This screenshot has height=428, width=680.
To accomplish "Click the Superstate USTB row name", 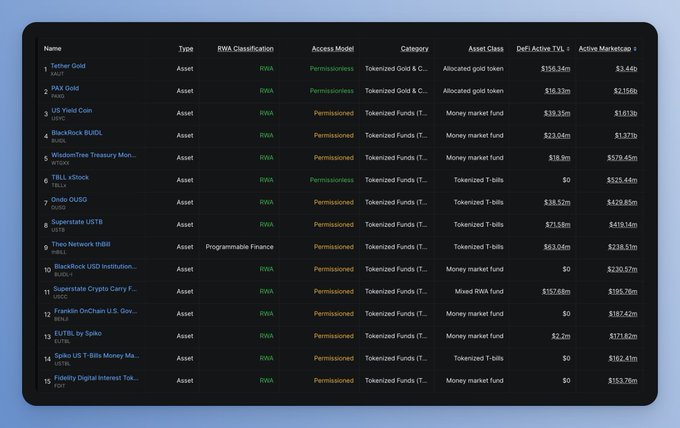I will [x=76, y=221].
